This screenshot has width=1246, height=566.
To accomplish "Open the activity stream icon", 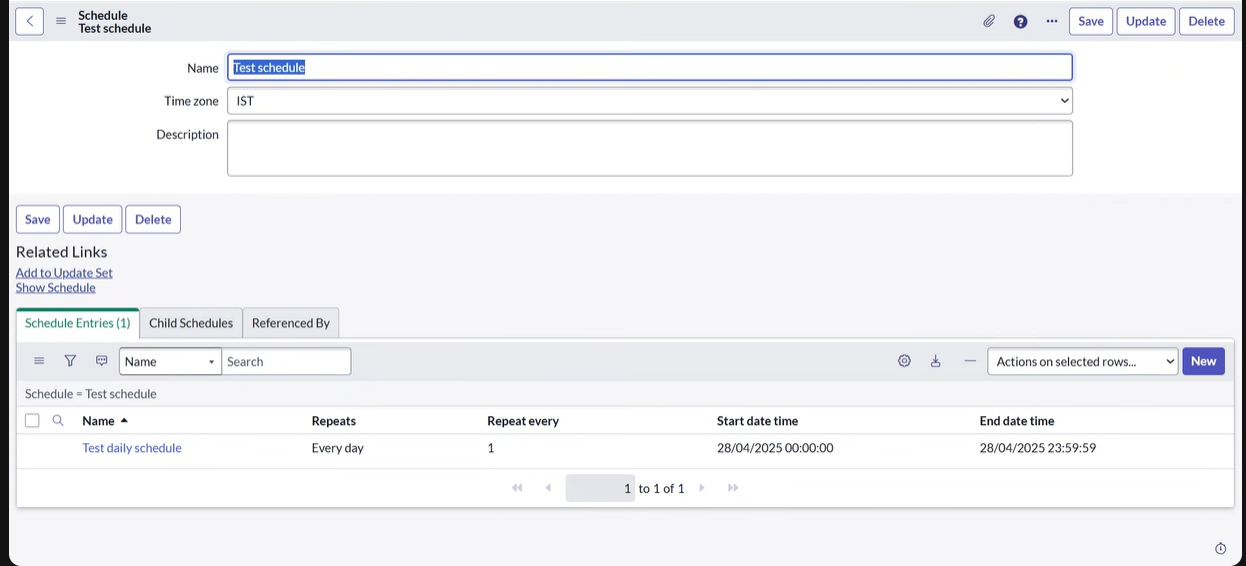I will [101, 361].
